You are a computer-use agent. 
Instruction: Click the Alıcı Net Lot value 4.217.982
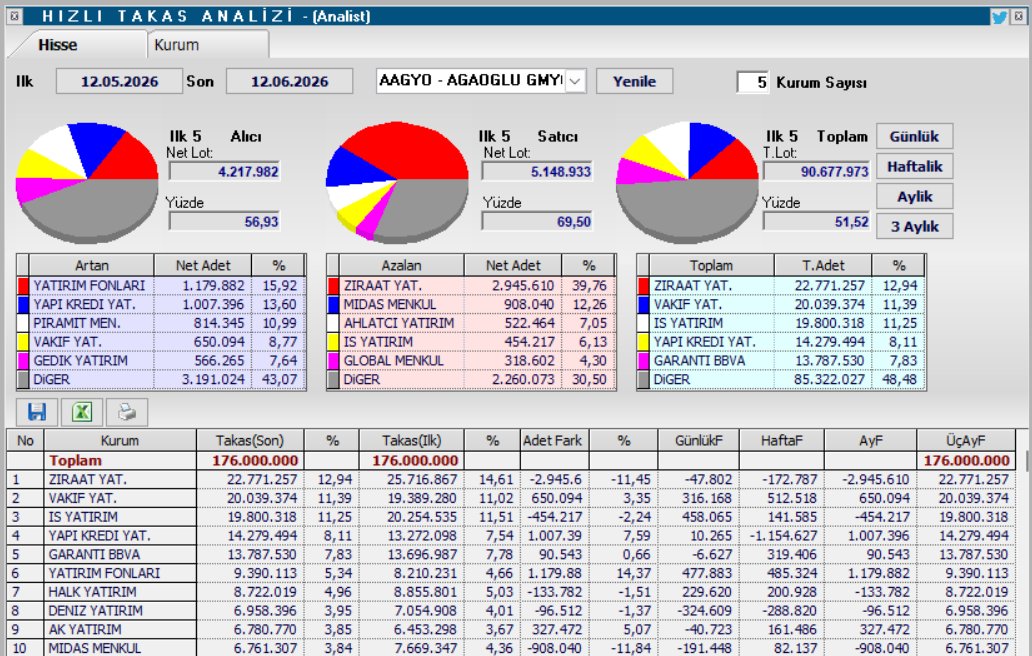pyautogui.click(x=224, y=172)
